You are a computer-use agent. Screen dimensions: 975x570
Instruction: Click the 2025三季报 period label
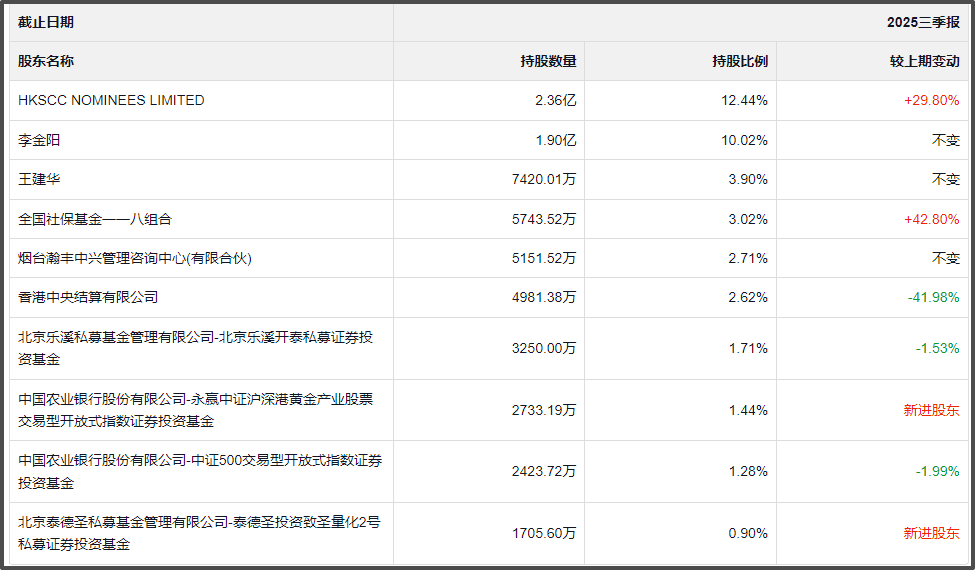[922, 22]
